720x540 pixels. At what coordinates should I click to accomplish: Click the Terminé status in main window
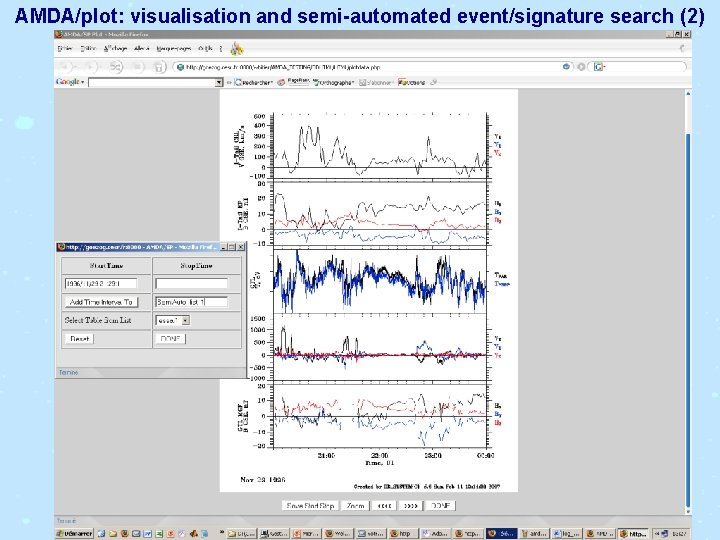(67, 521)
